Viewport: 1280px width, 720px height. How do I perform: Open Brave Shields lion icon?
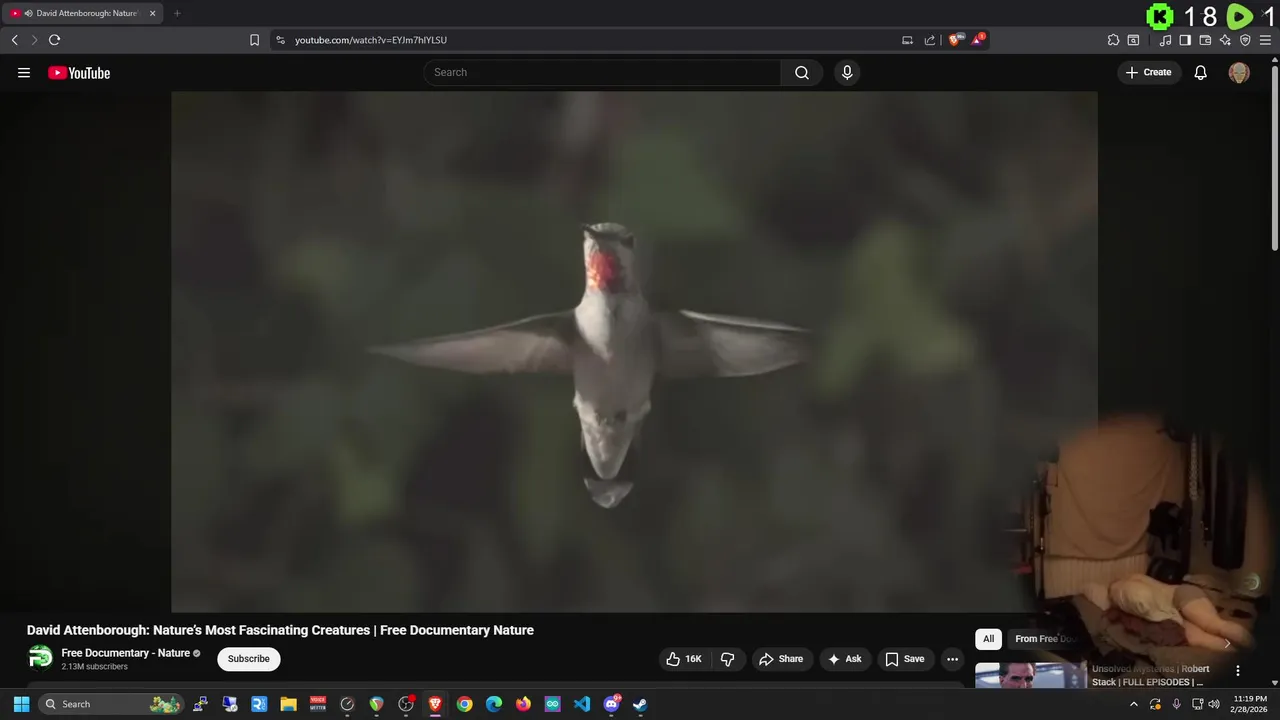click(x=955, y=40)
